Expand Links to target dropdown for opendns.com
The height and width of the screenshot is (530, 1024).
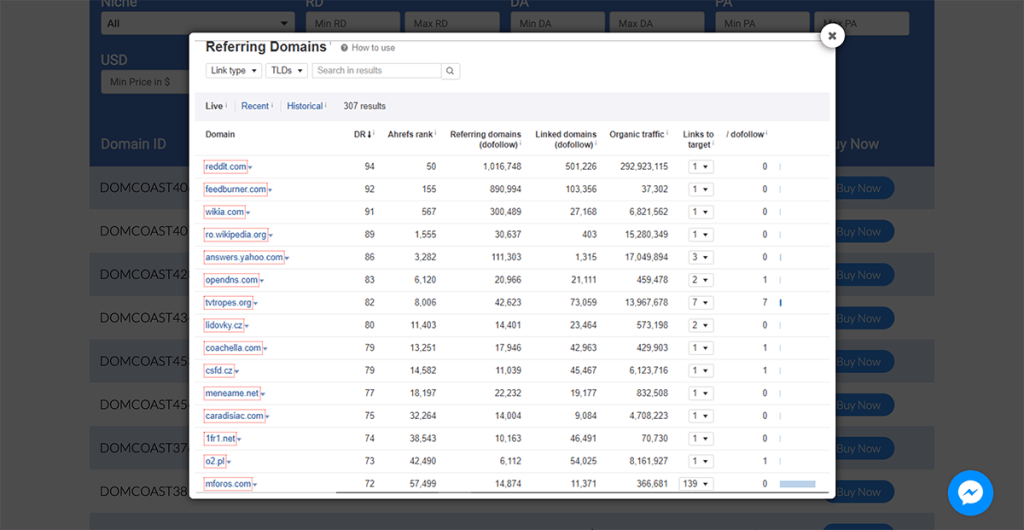tap(701, 280)
